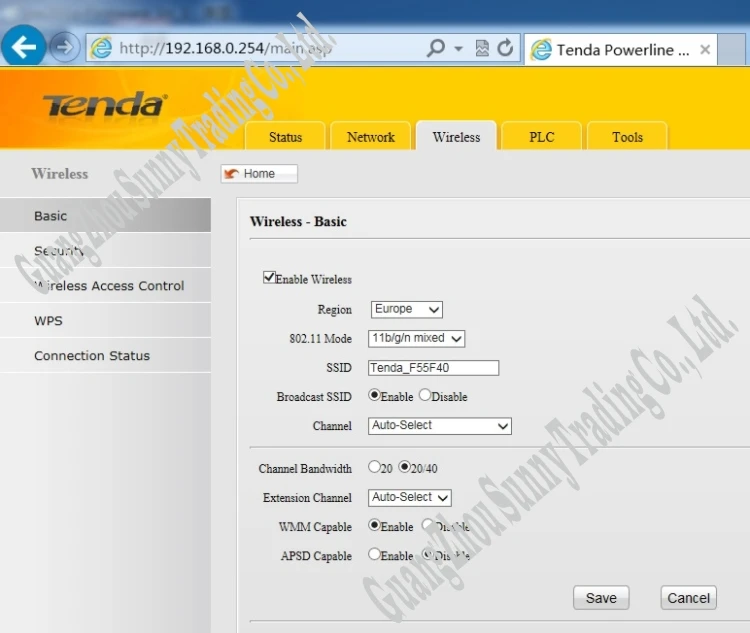Open the PLC tab
The image size is (750, 633).
[541, 137]
